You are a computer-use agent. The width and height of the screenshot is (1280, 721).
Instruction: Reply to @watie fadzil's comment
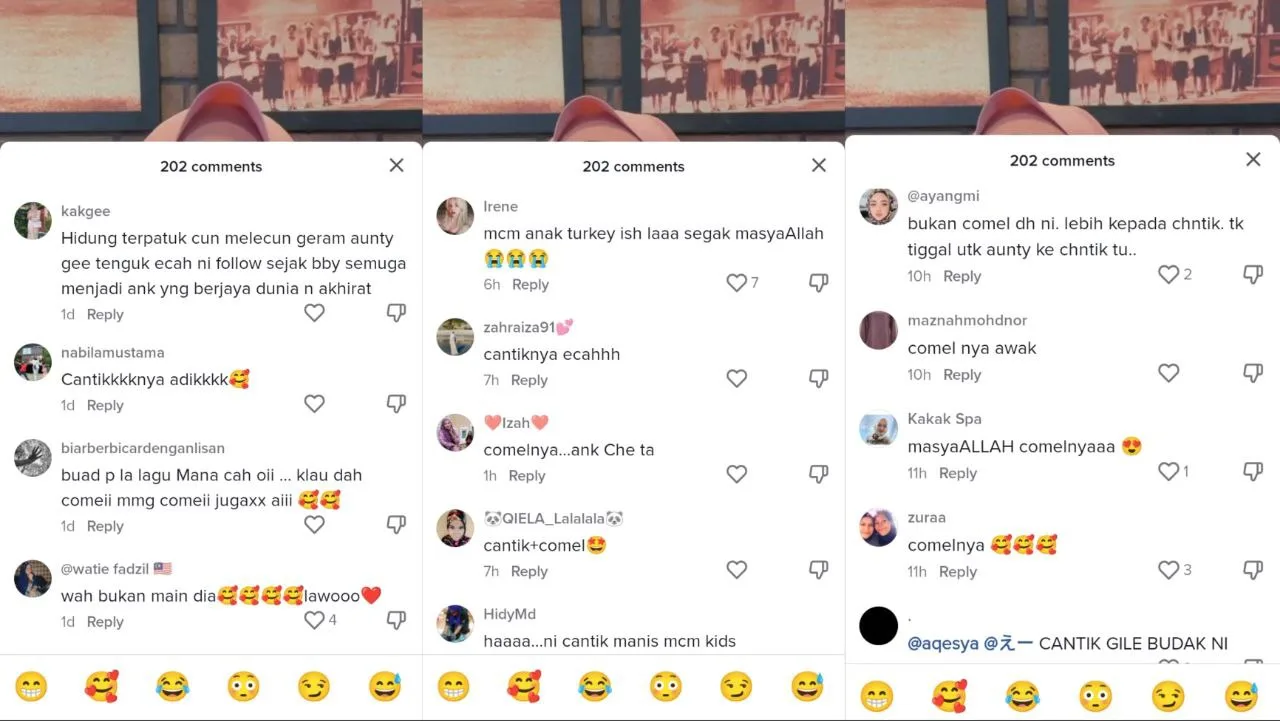[105, 621]
